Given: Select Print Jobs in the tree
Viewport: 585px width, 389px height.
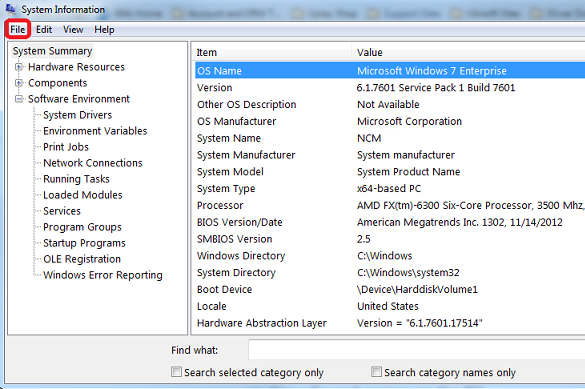Looking at the screenshot, I should (66, 147).
